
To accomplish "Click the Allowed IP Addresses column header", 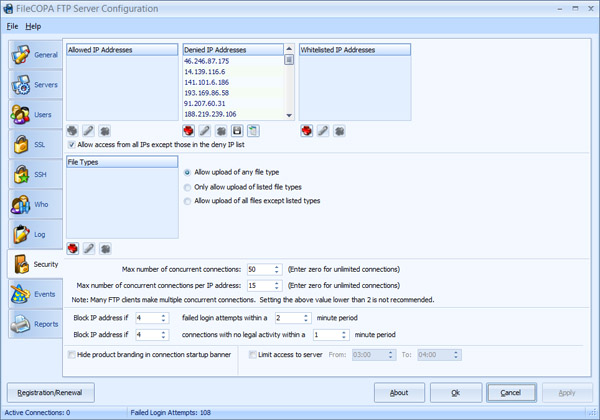I will click(122, 50).
